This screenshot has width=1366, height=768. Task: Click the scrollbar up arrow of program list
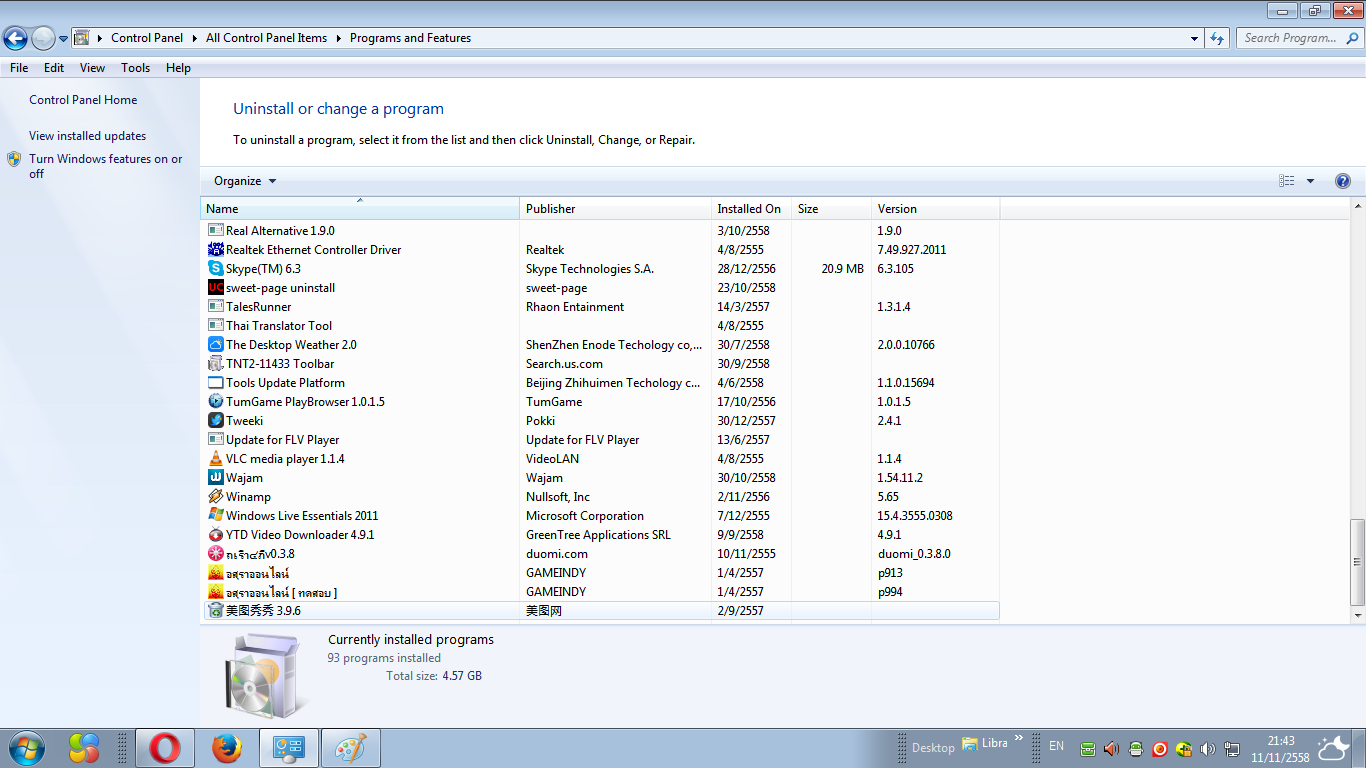point(1357,206)
